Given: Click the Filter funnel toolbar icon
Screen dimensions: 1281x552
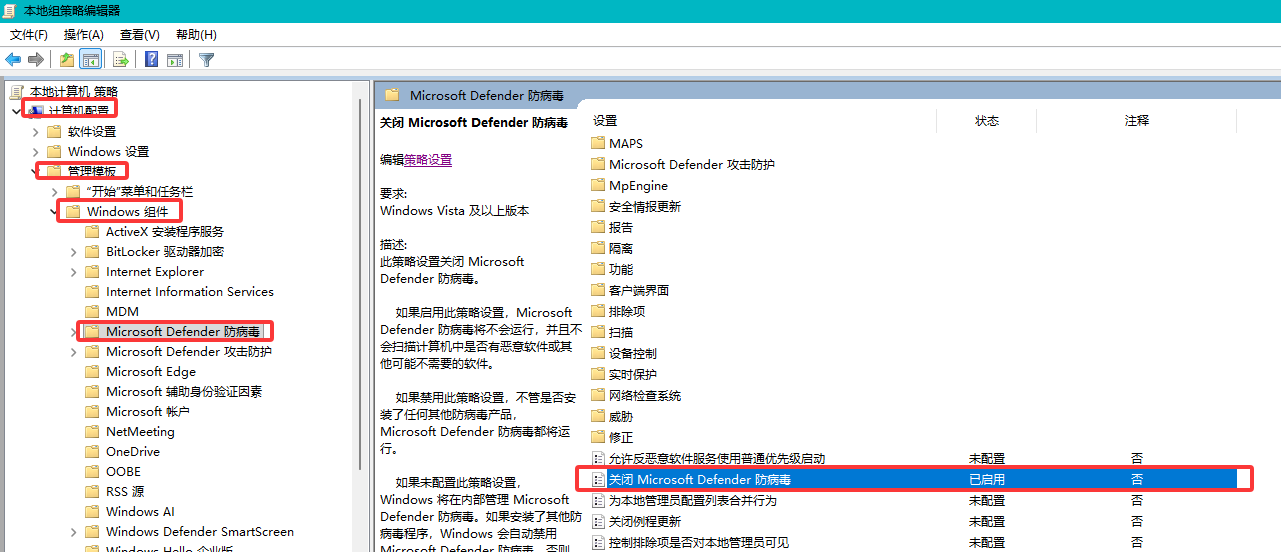Looking at the screenshot, I should tap(207, 59).
